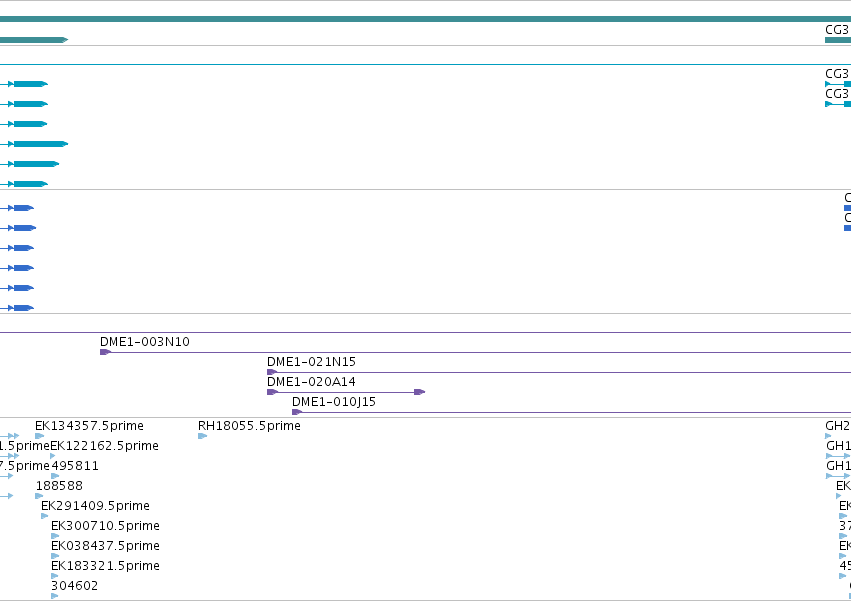
Task: Select the DME1-021N15 label
Action: (311, 362)
